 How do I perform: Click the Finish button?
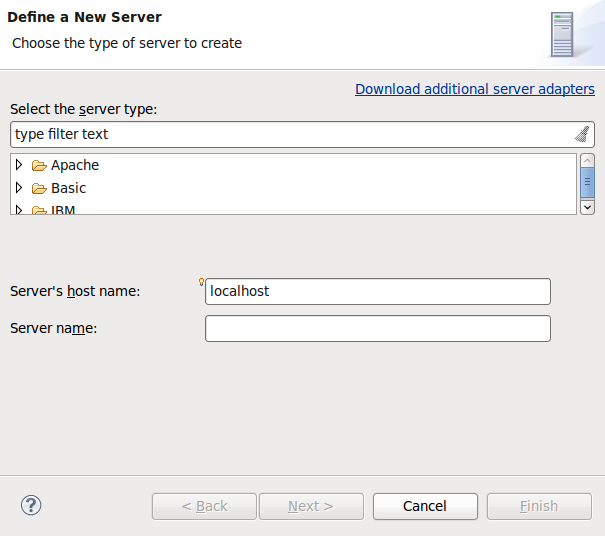point(538,506)
